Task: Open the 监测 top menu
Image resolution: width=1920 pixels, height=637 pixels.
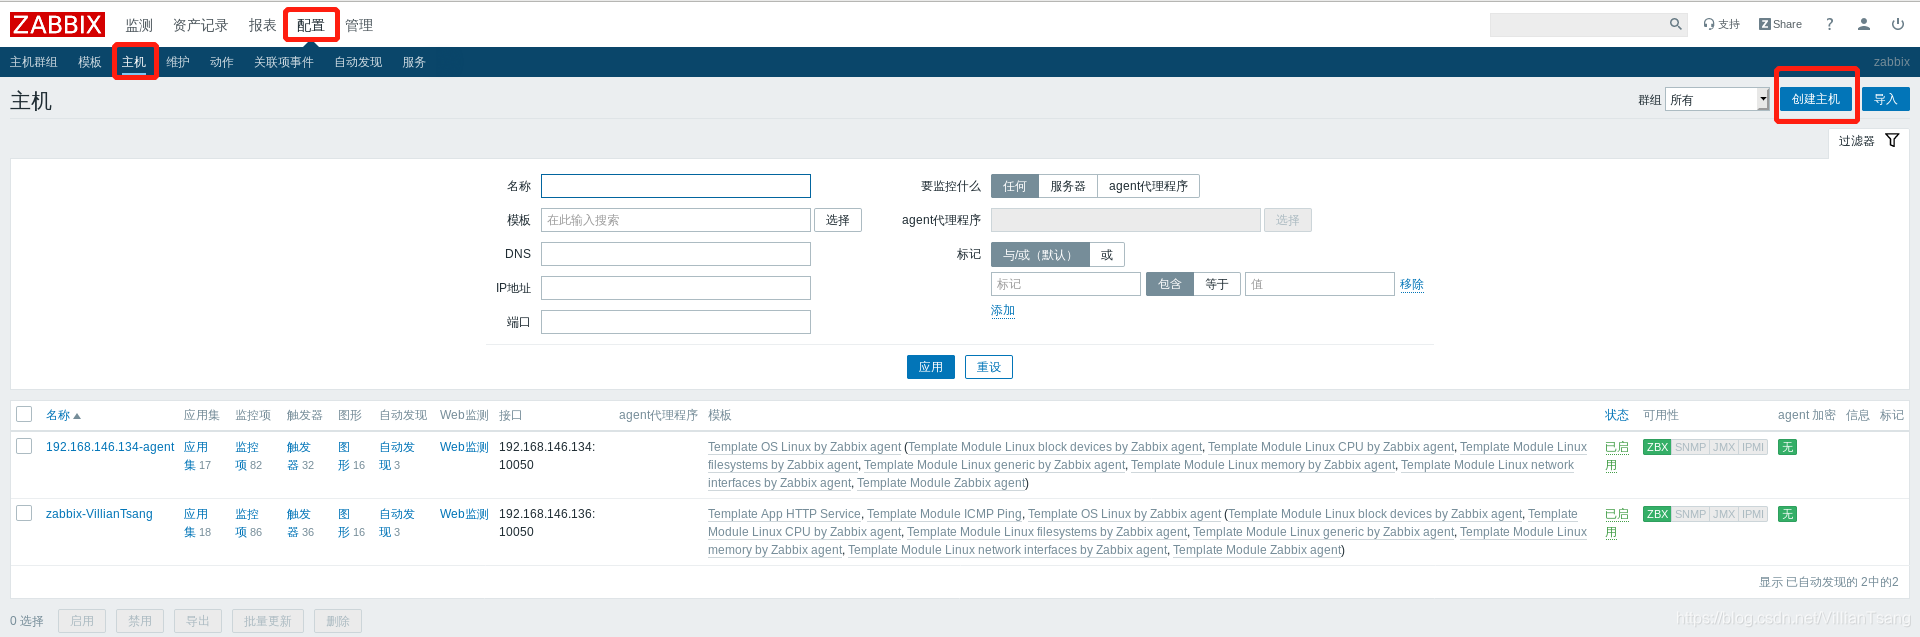Action: [x=139, y=25]
